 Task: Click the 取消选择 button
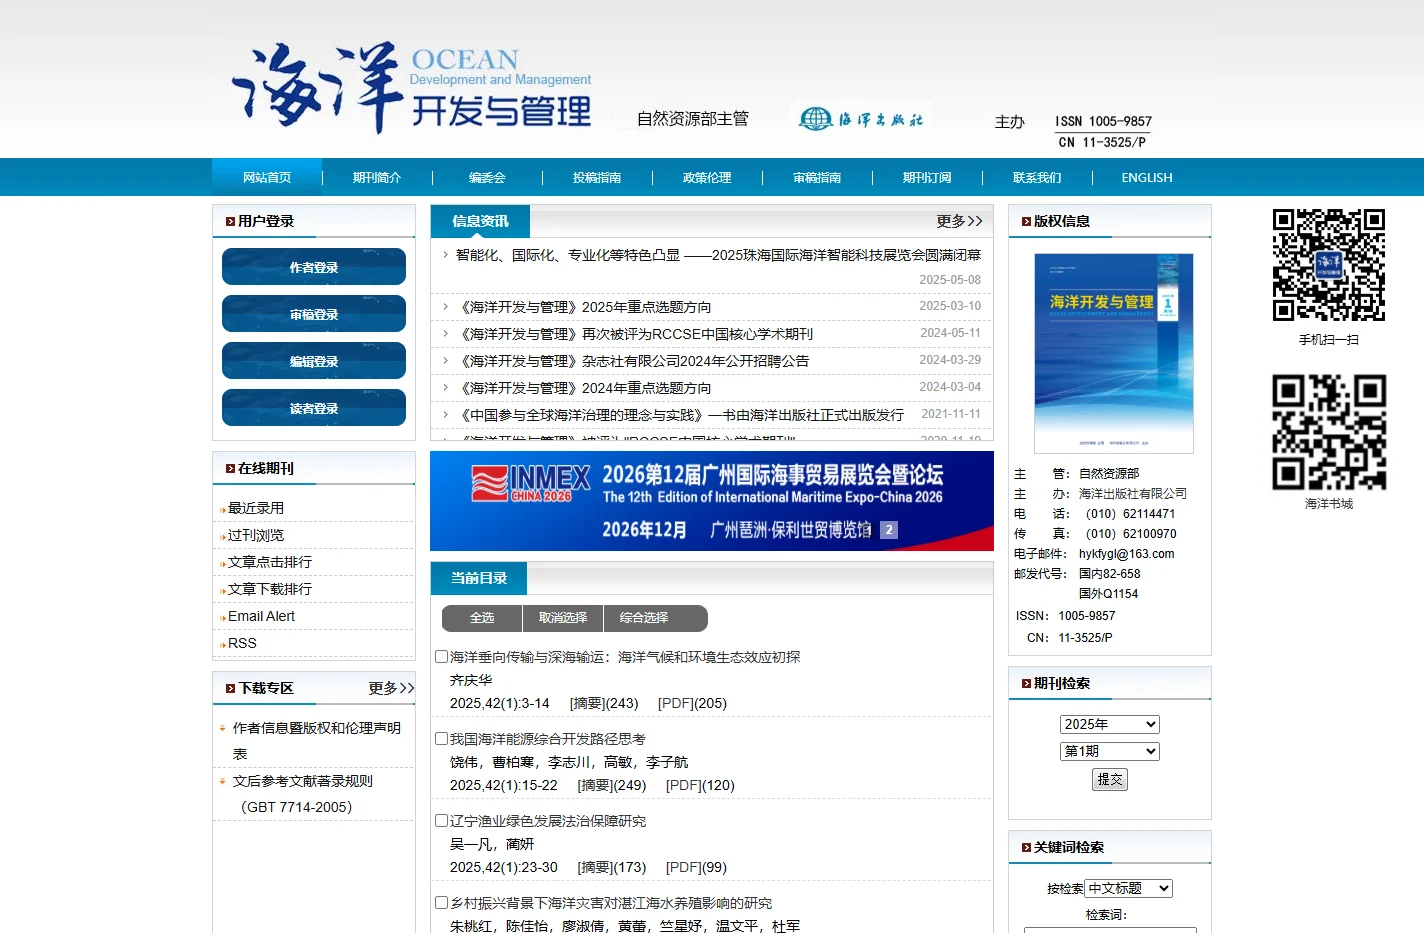pos(563,618)
